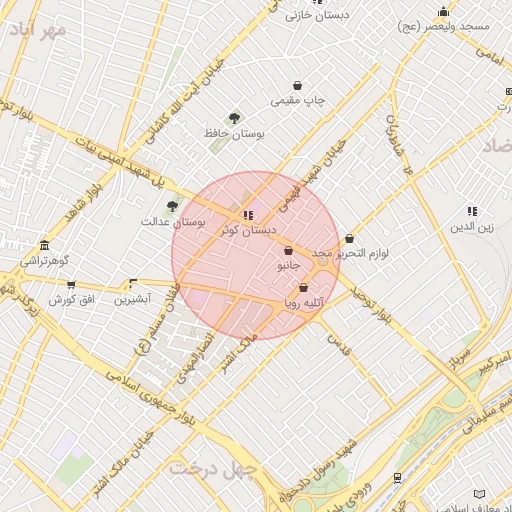Open the زین الدین school marker icon
Image resolution: width=512 pixels, height=512 pixels.
472,211
